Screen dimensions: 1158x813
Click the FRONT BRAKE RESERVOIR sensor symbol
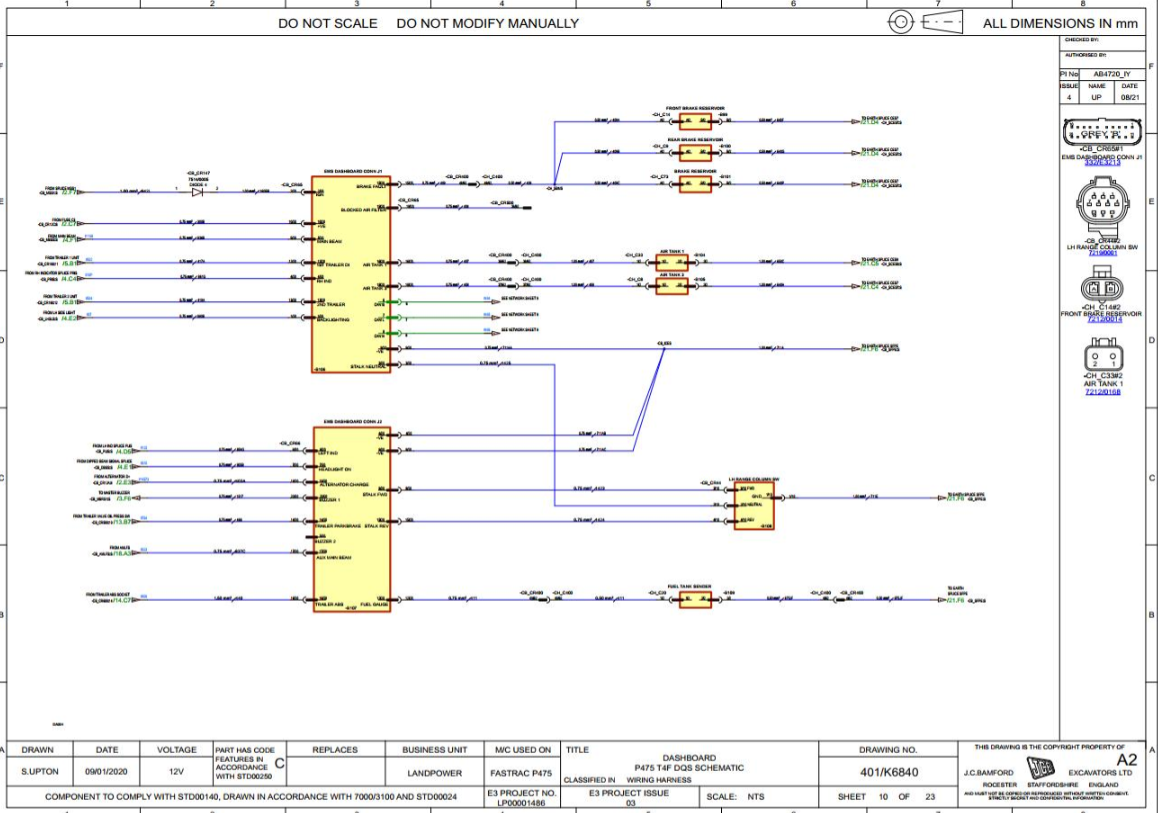click(x=695, y=120)
